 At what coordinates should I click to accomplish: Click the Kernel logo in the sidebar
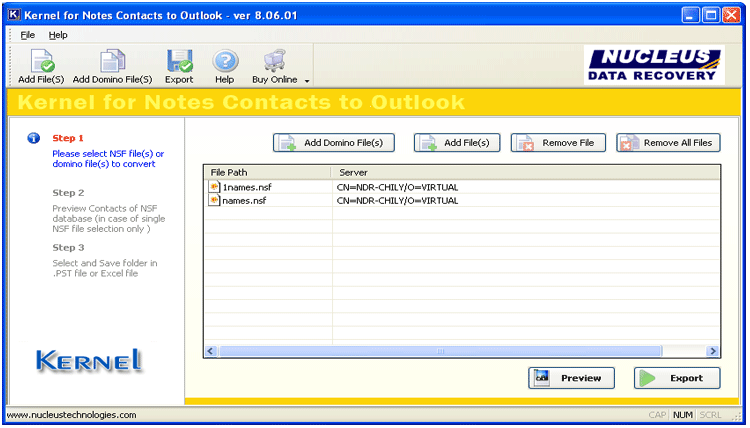88,361
